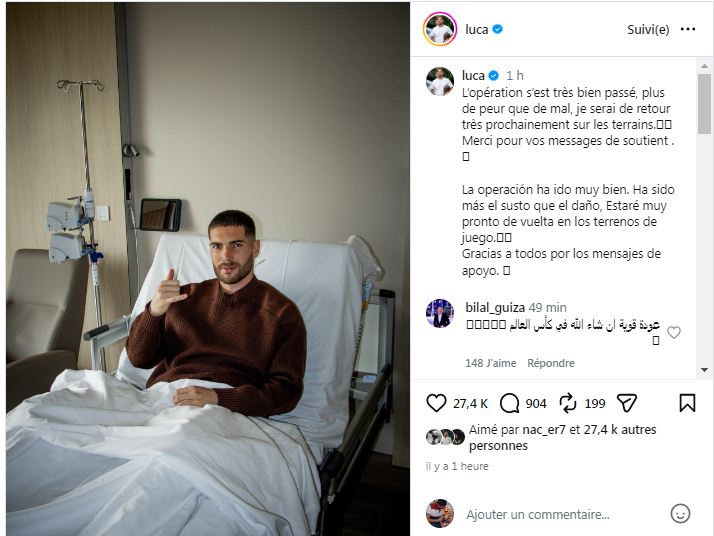Screen dimensions: 714x536
Task: Click the Ajouter un commentaire field
Action: [538, 514]
